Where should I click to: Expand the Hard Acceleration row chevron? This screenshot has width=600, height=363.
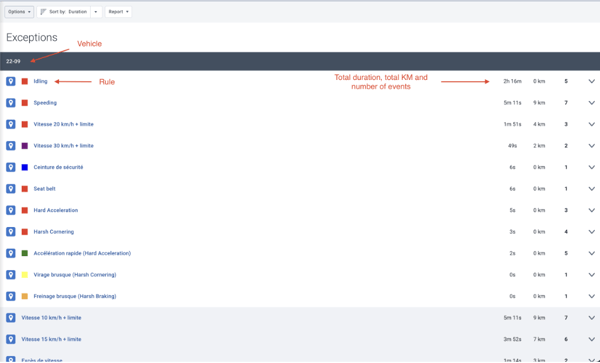(x=592, y=210)
